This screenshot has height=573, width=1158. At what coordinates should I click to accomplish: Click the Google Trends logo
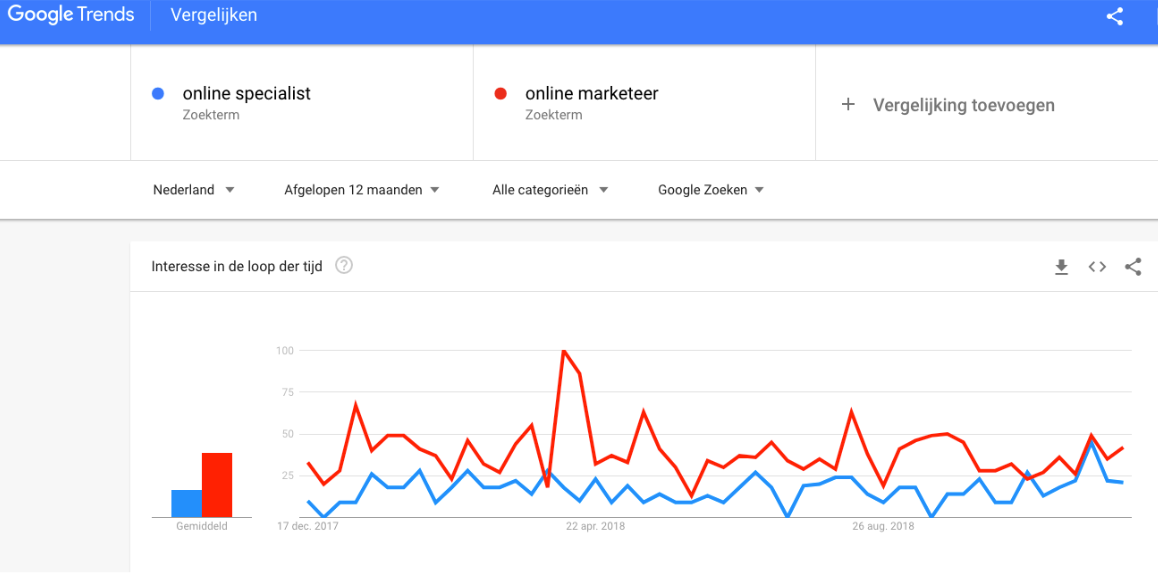click(x=71, y=15)
